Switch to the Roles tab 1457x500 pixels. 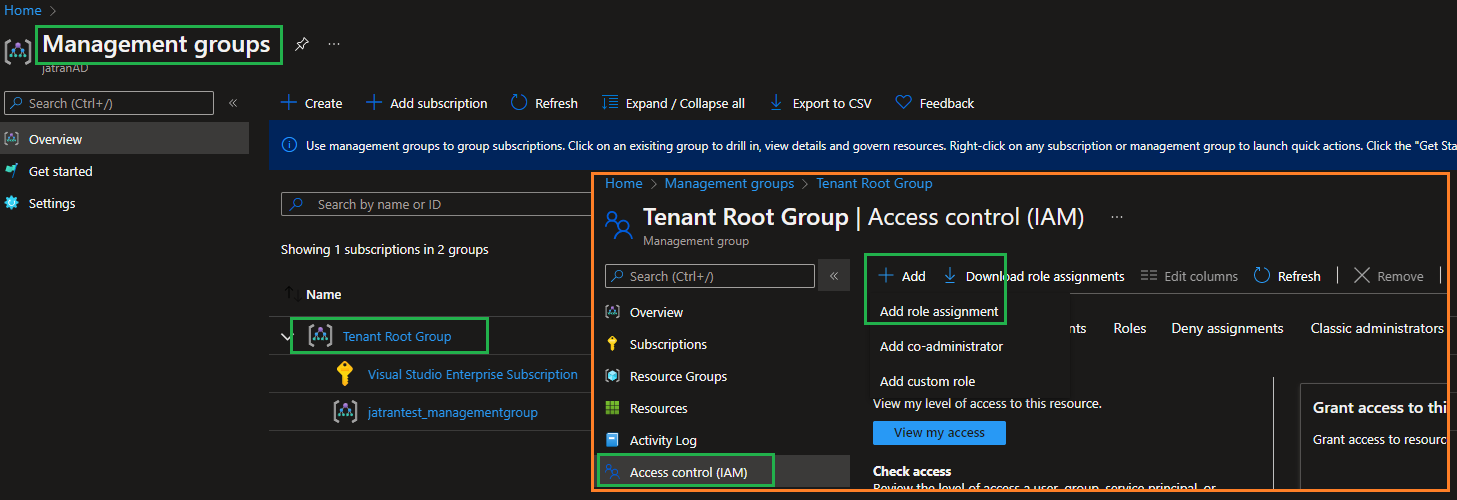[x=1130, y=328]
